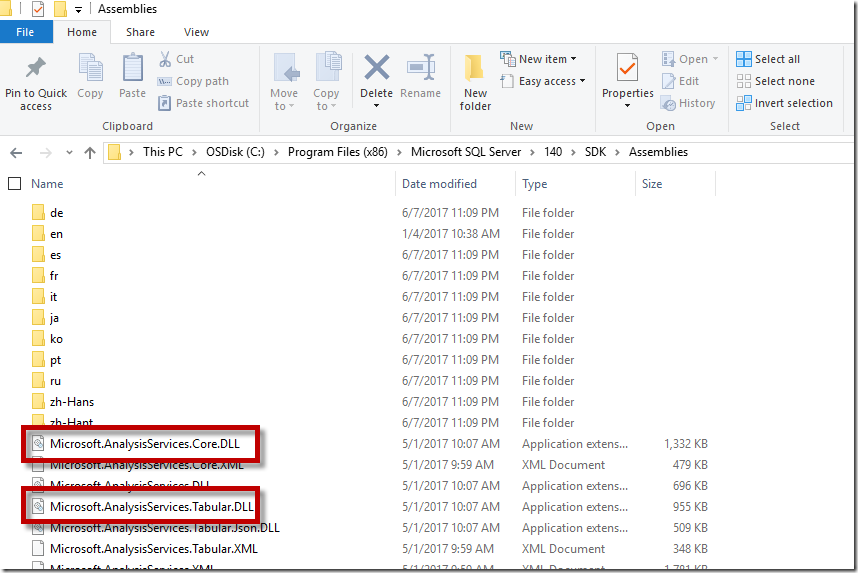Switch to the Home tab
This screenshot has width=858, height=573.
coord(82,32)
